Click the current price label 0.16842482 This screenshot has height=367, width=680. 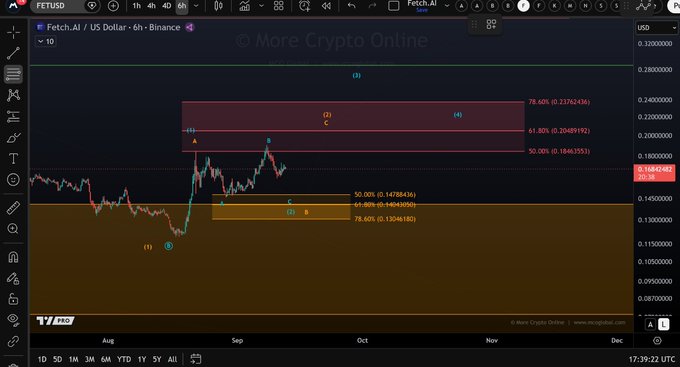(x=654, y=173)
